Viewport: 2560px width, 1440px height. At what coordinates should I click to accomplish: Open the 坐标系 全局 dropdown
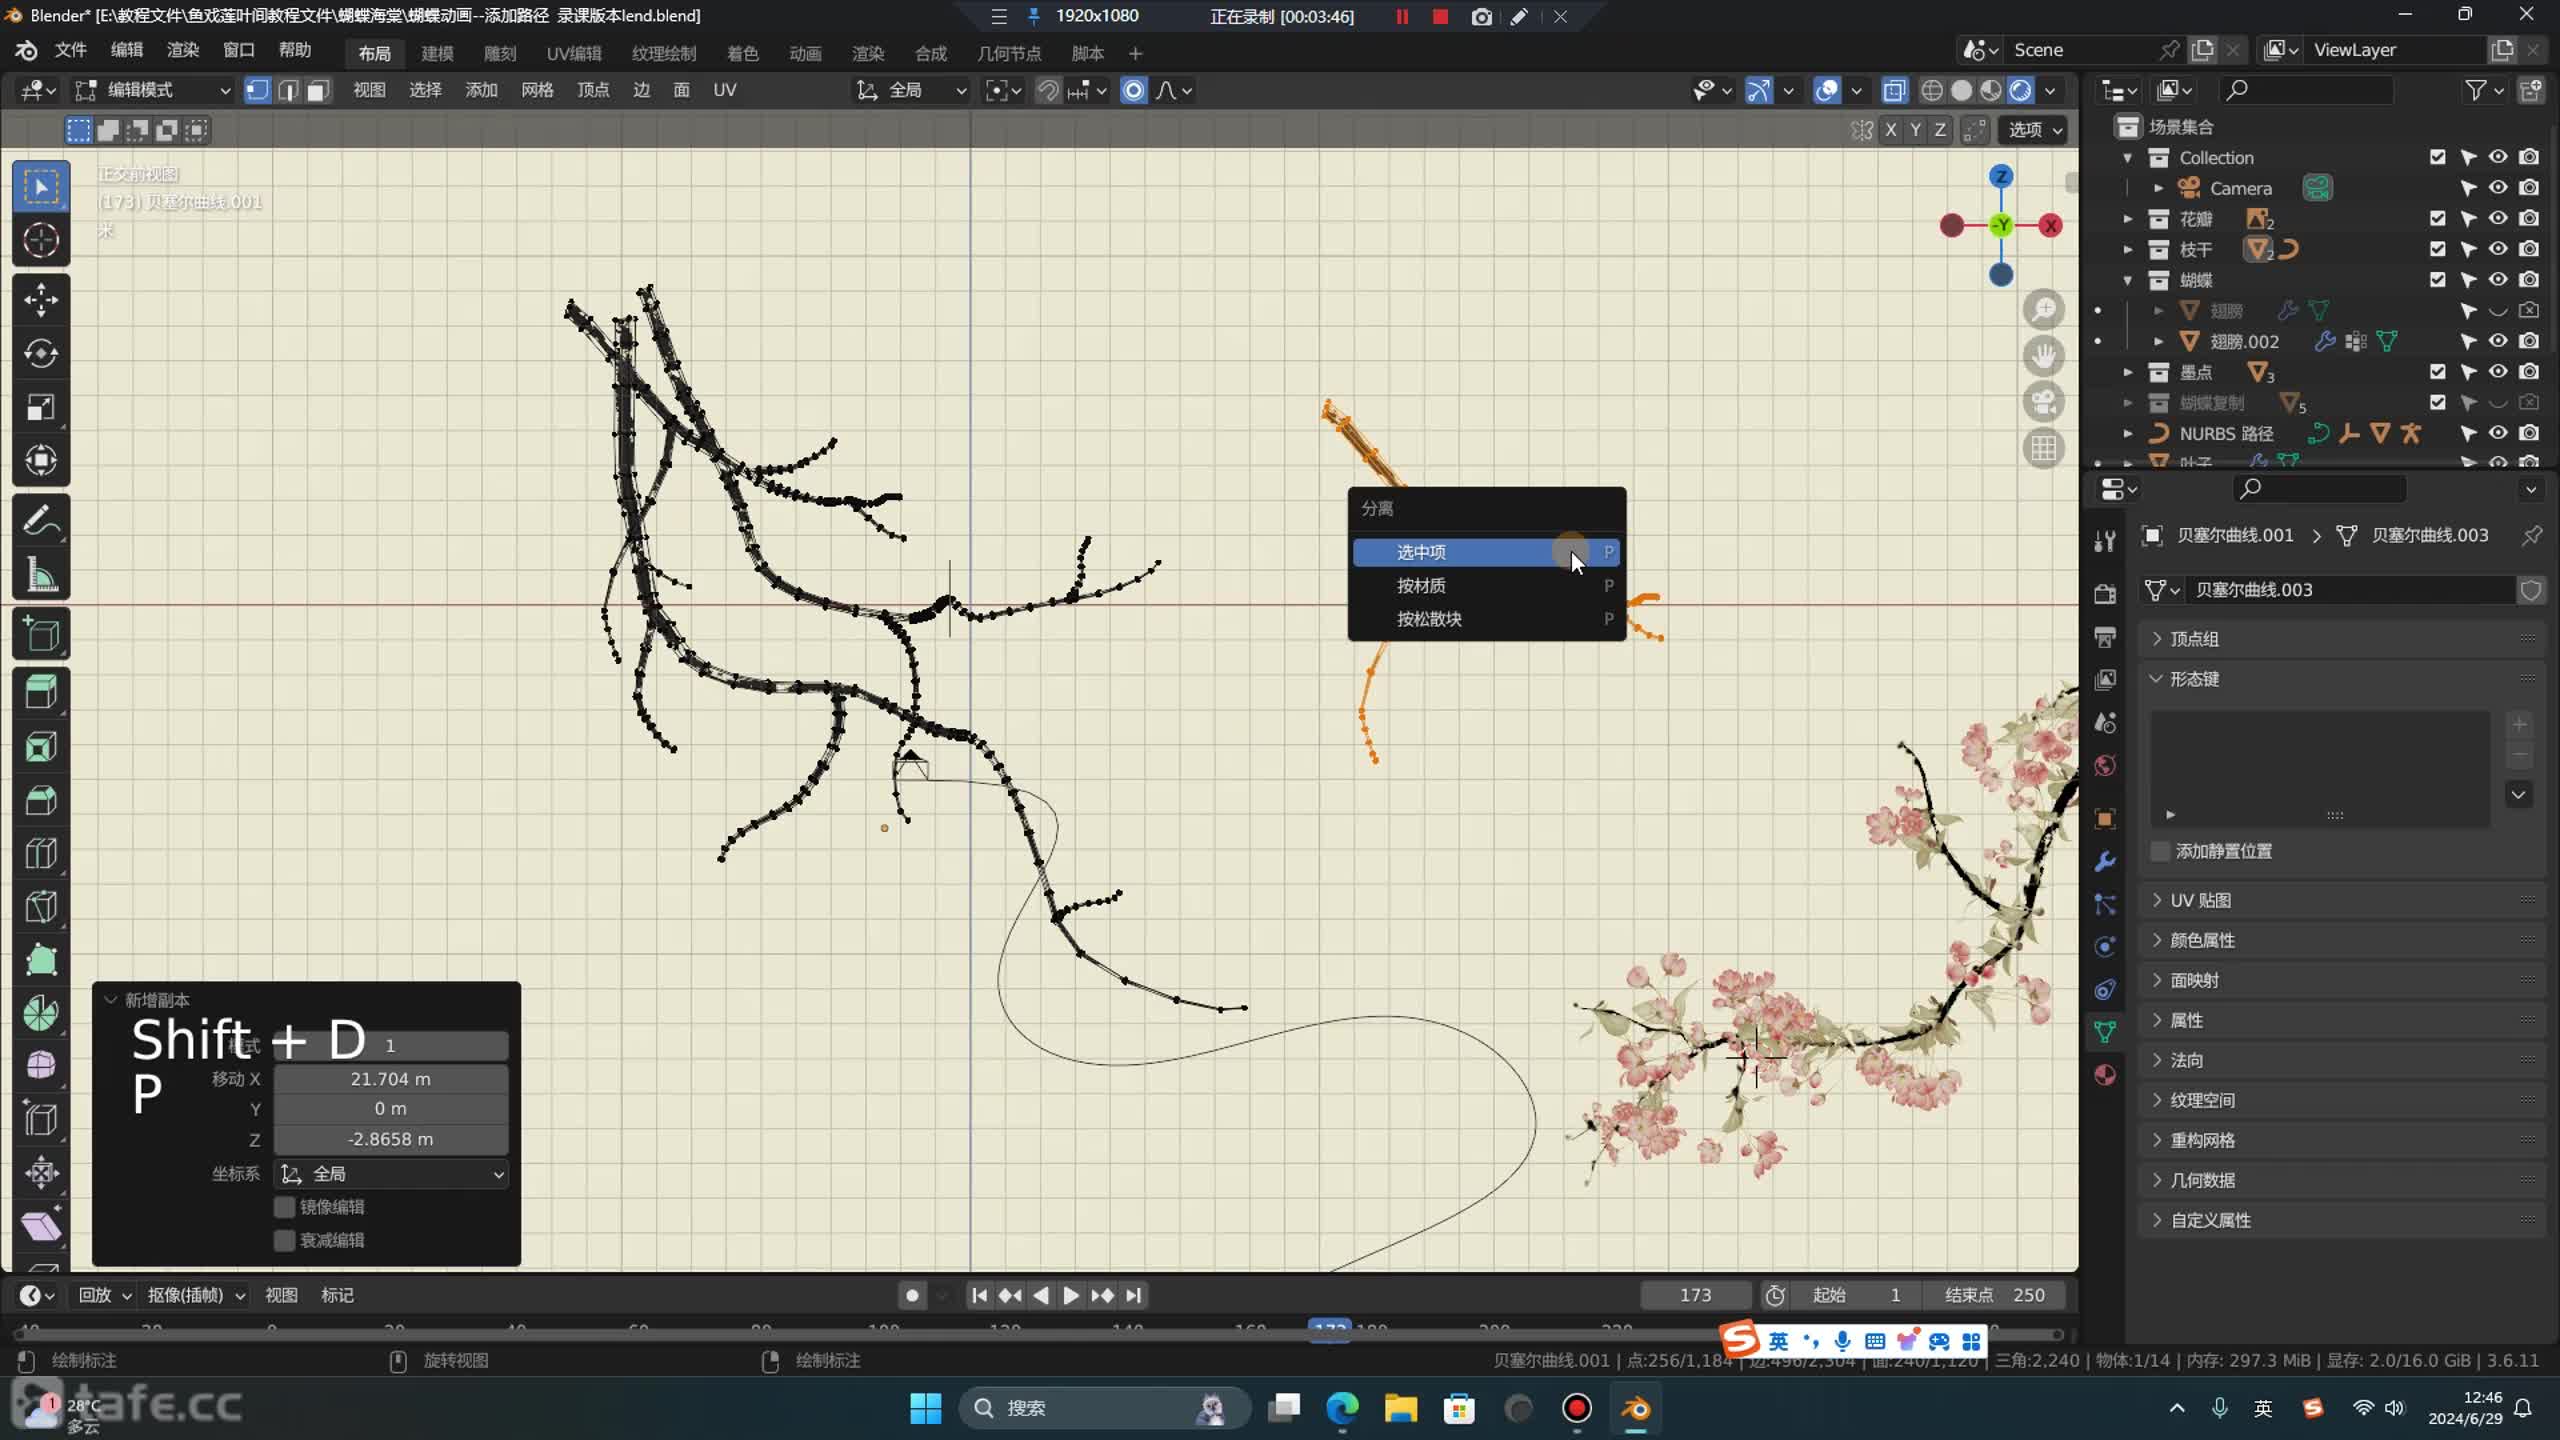click(392, 1174)
